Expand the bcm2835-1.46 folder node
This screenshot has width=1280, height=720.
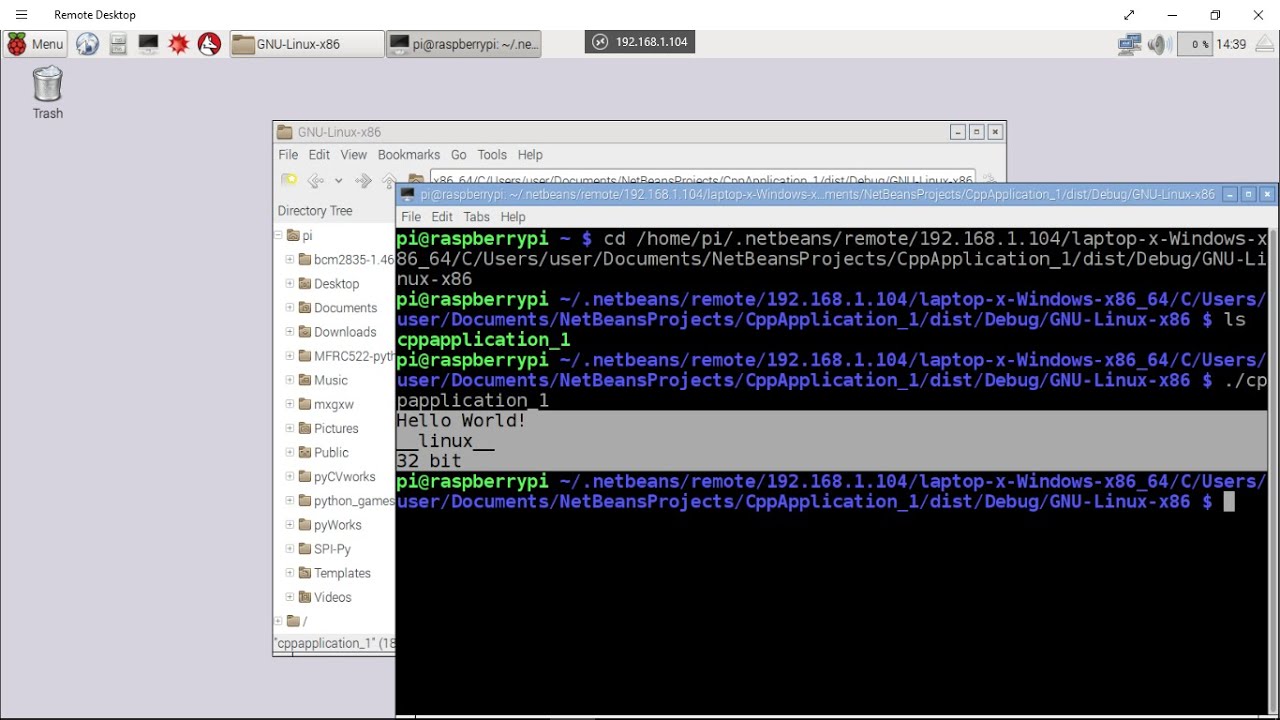point(290,259)
